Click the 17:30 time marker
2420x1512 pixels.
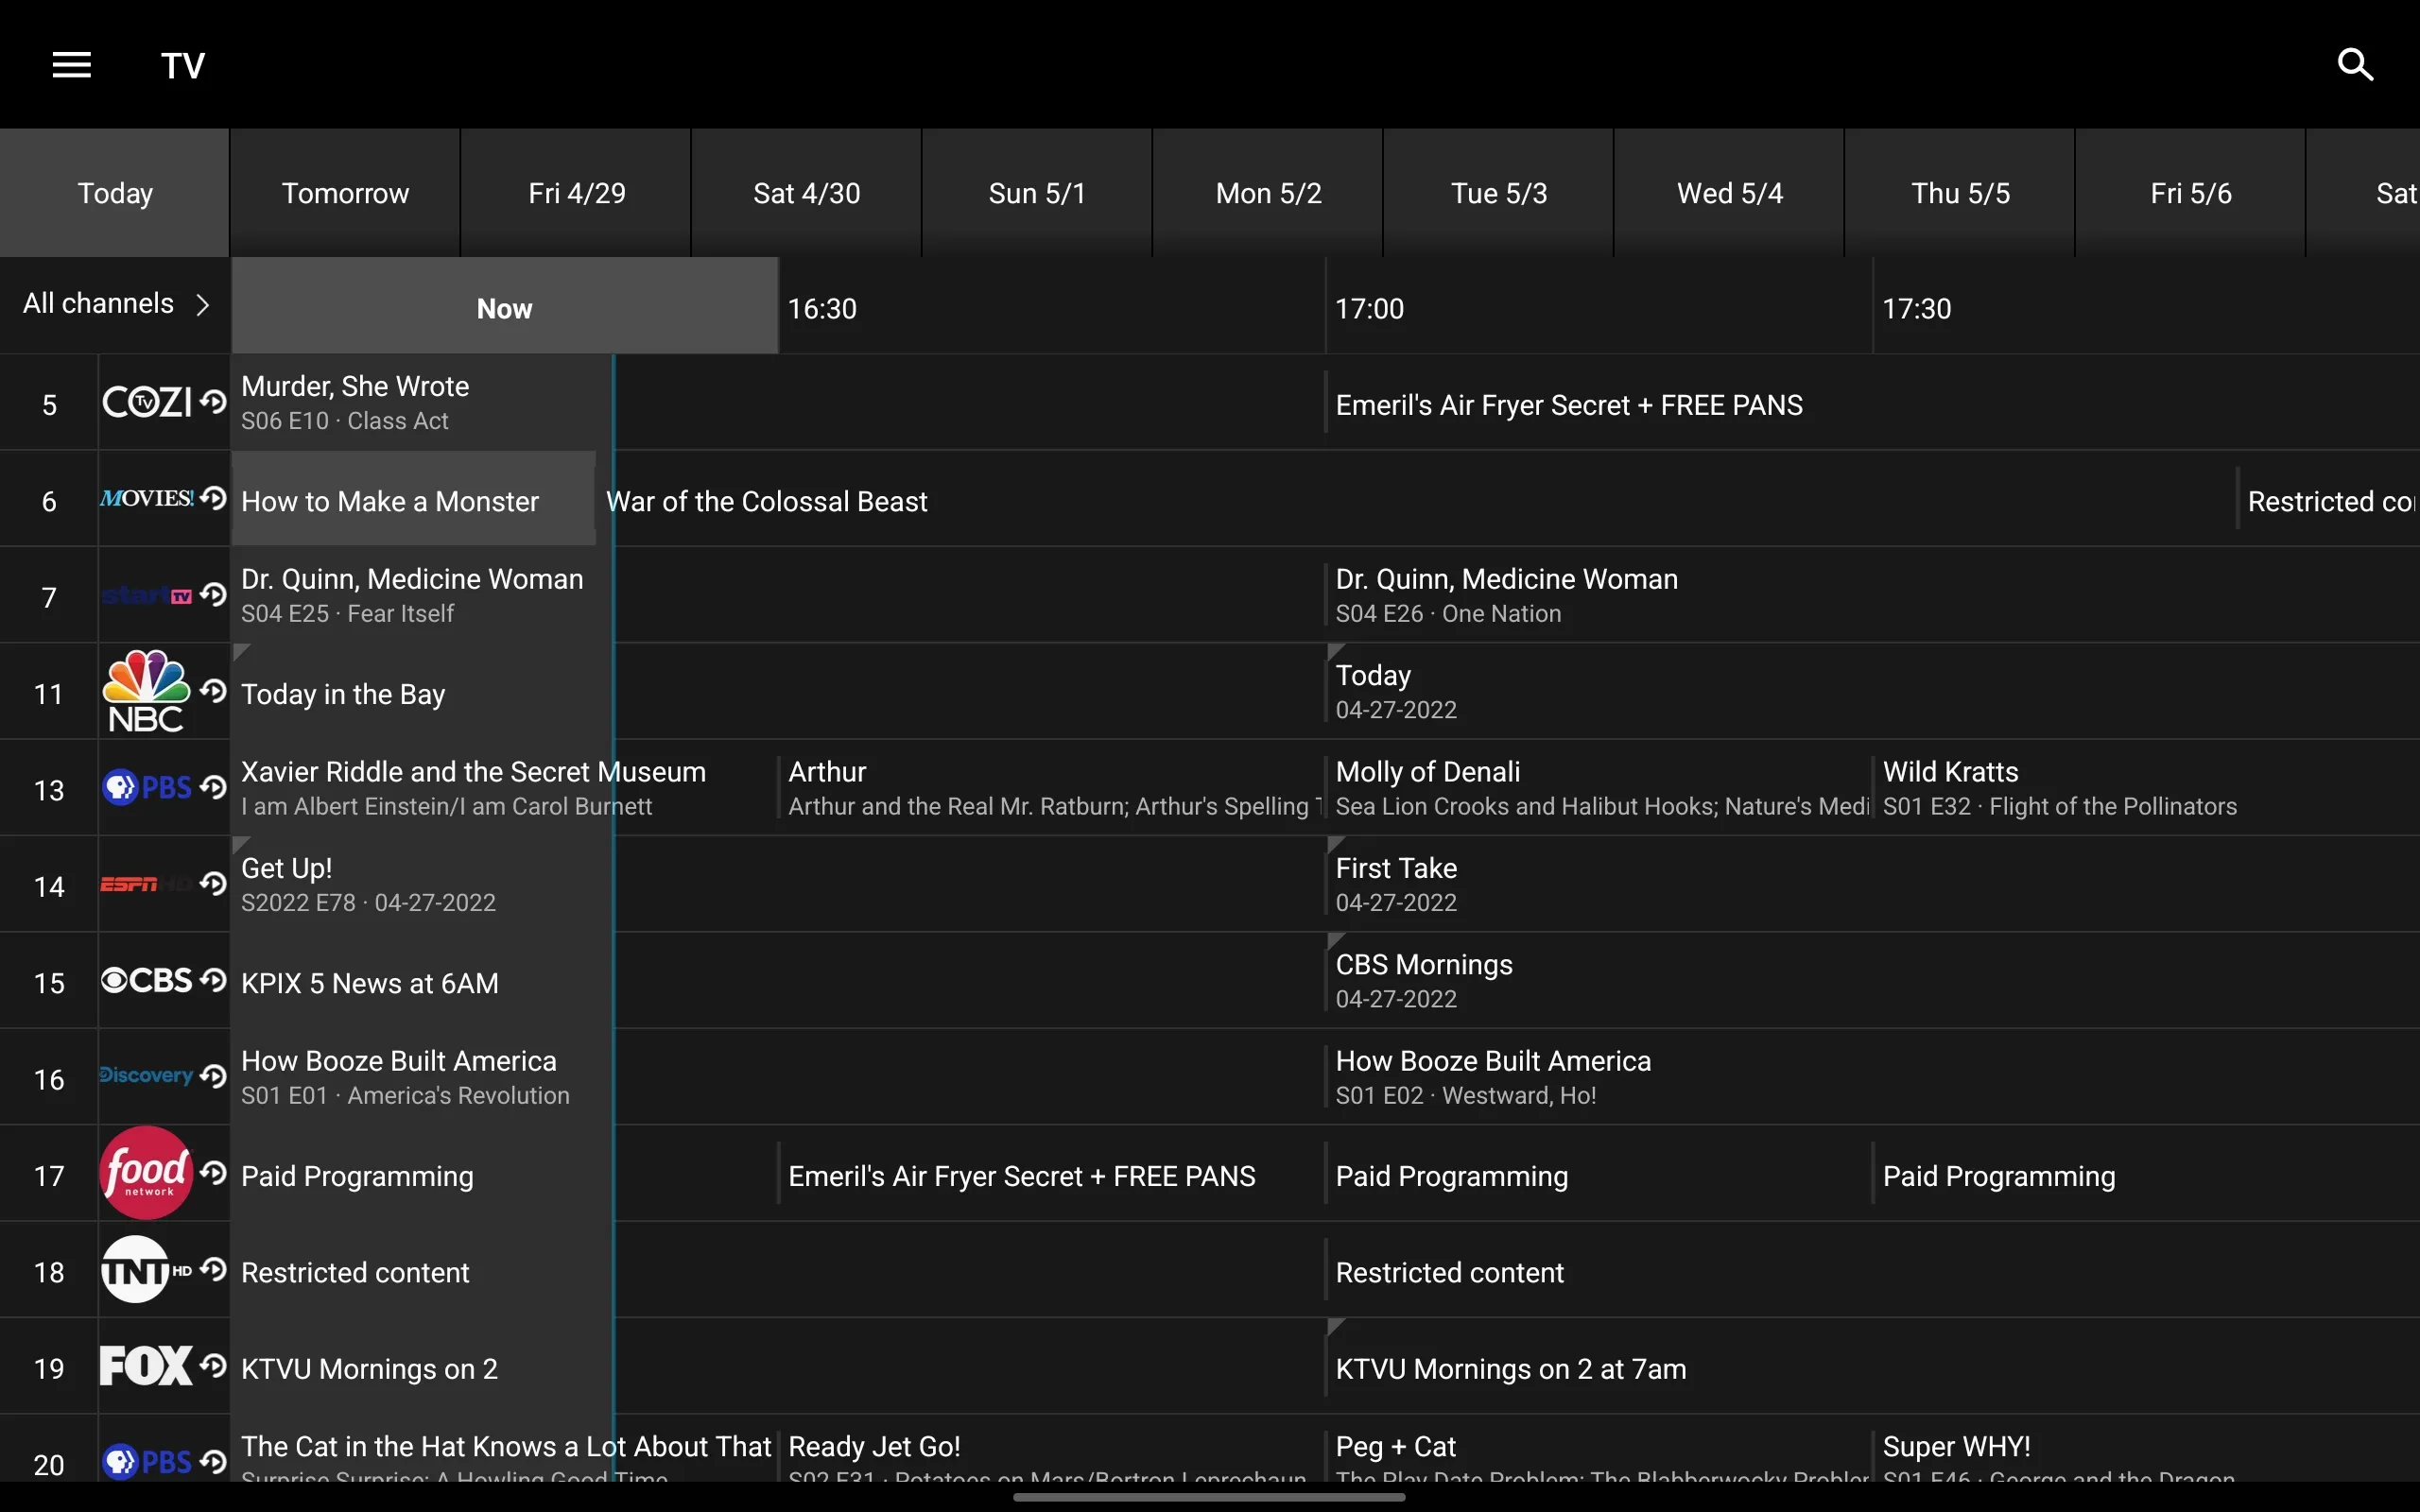click(x=1916, y=308)
